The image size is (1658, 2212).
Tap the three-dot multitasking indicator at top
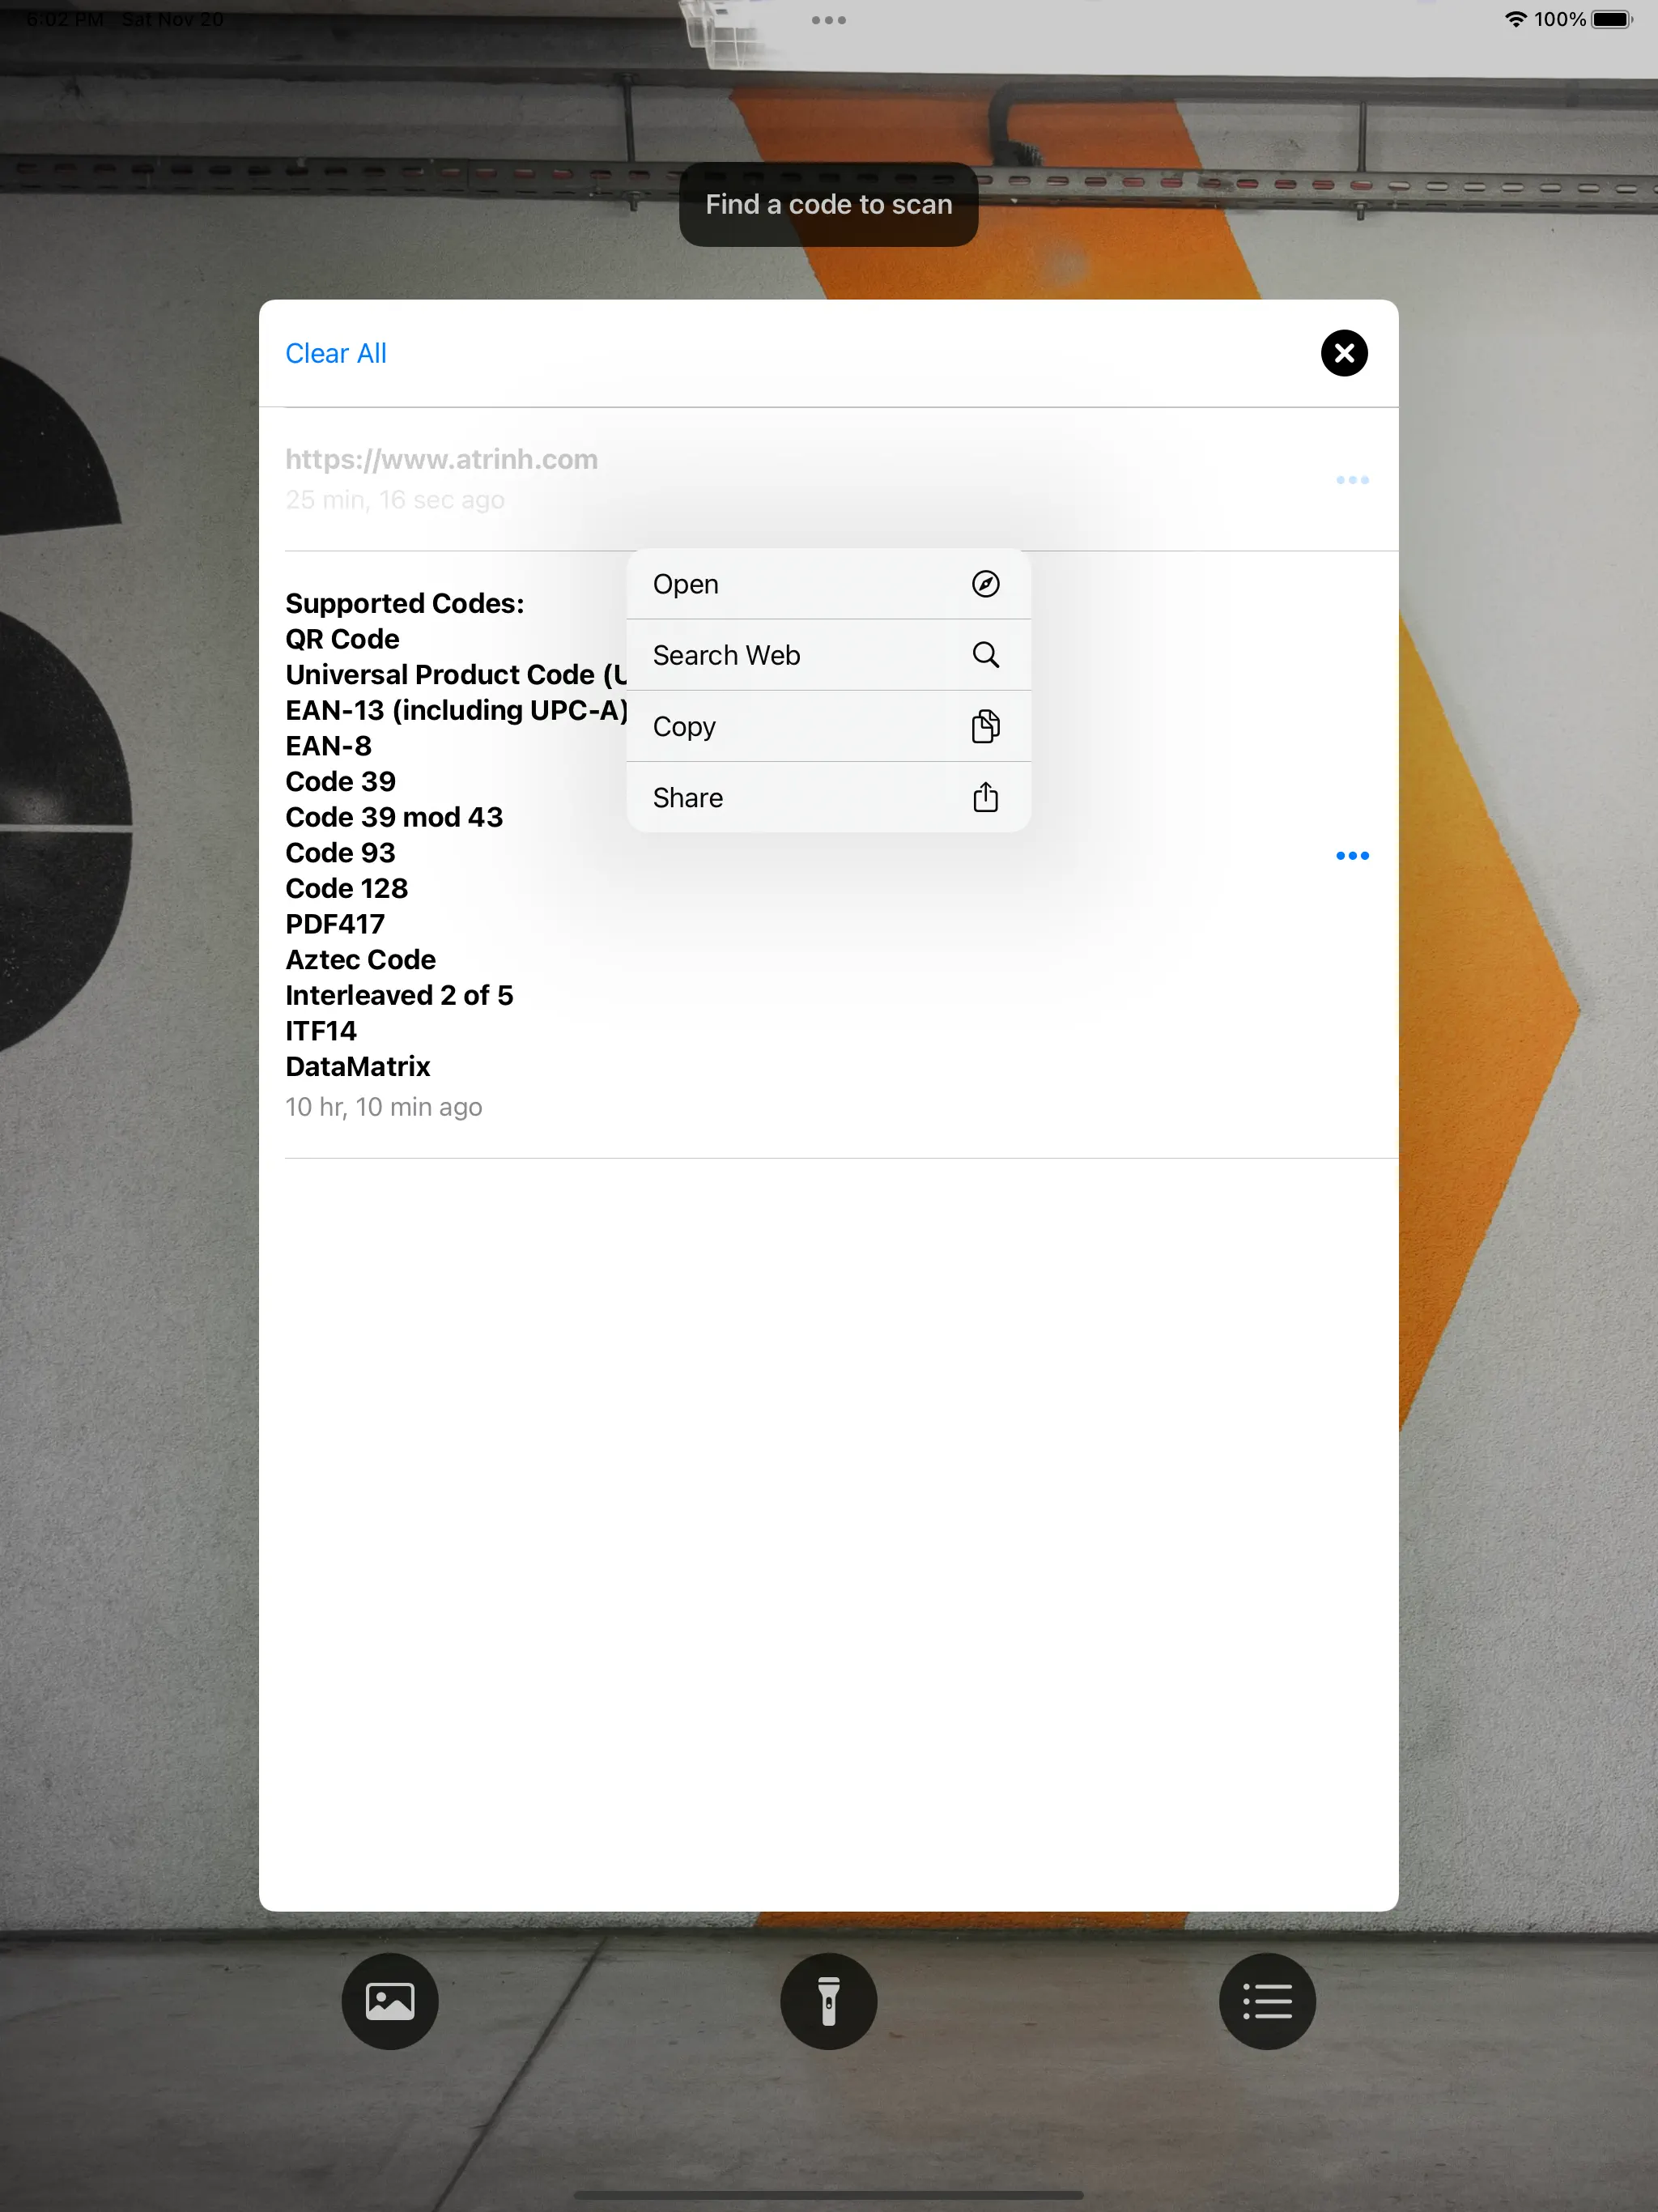coord(828,20)
